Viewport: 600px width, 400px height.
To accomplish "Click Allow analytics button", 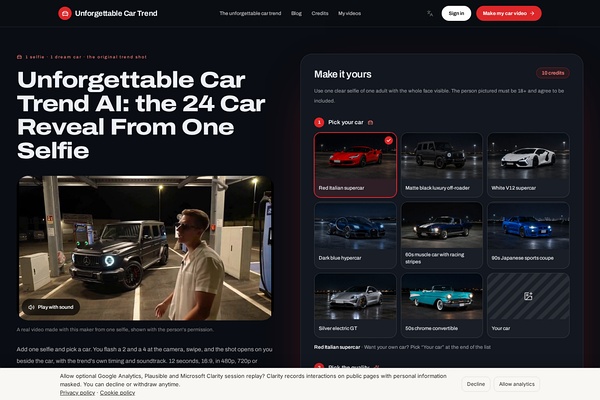I will [517, 384].
